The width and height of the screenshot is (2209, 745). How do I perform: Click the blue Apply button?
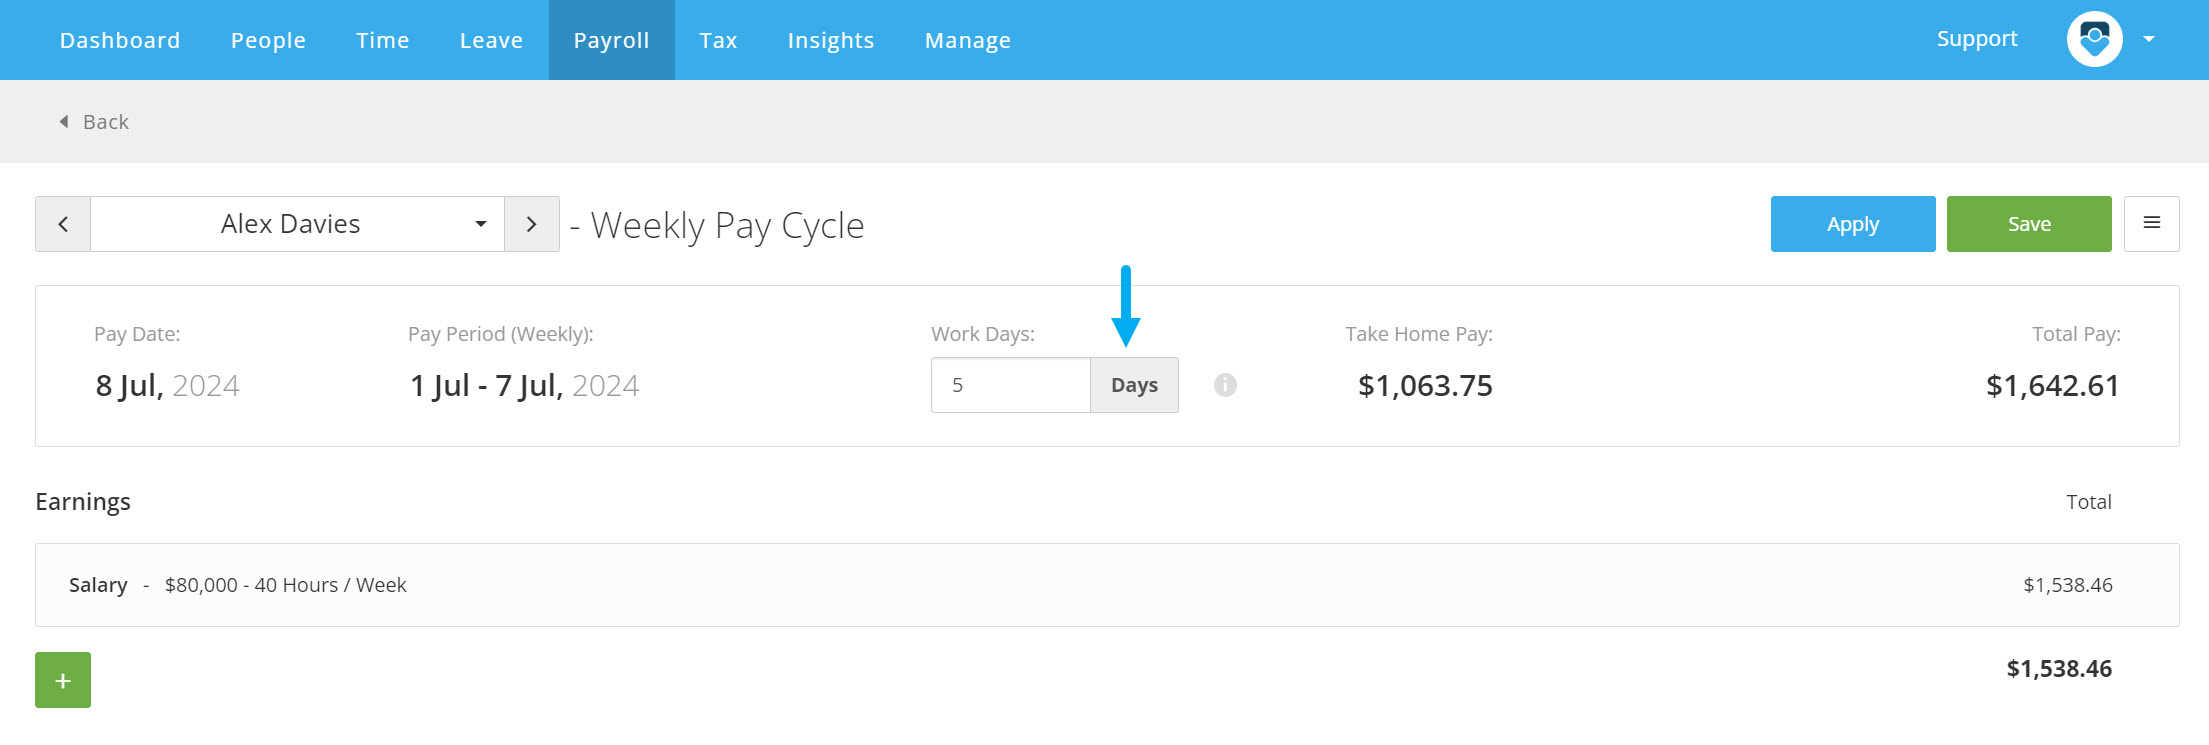1853,224
